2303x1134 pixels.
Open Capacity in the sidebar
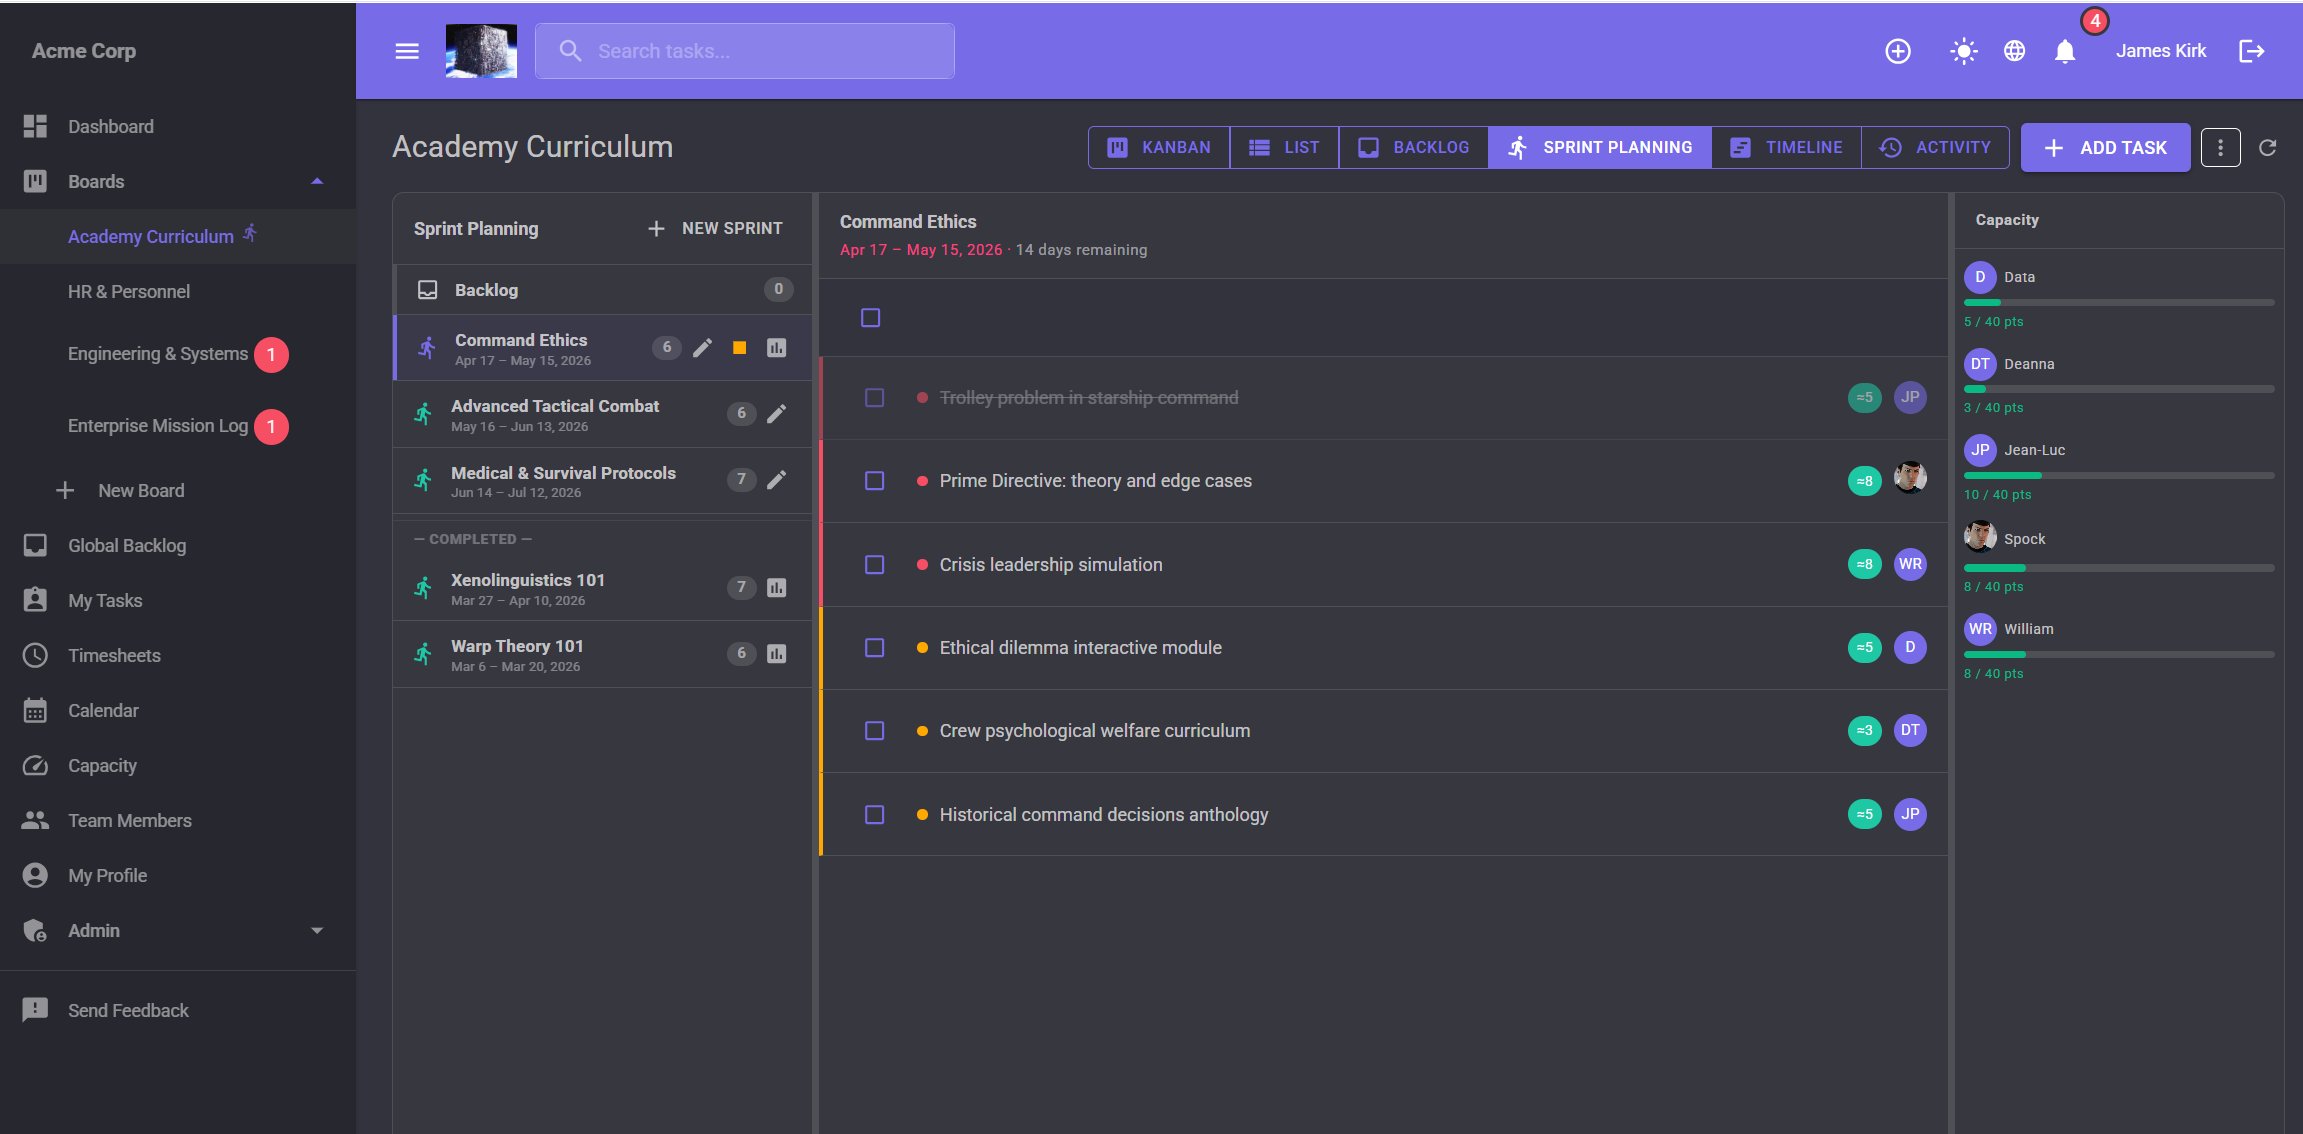coord(178,765)
